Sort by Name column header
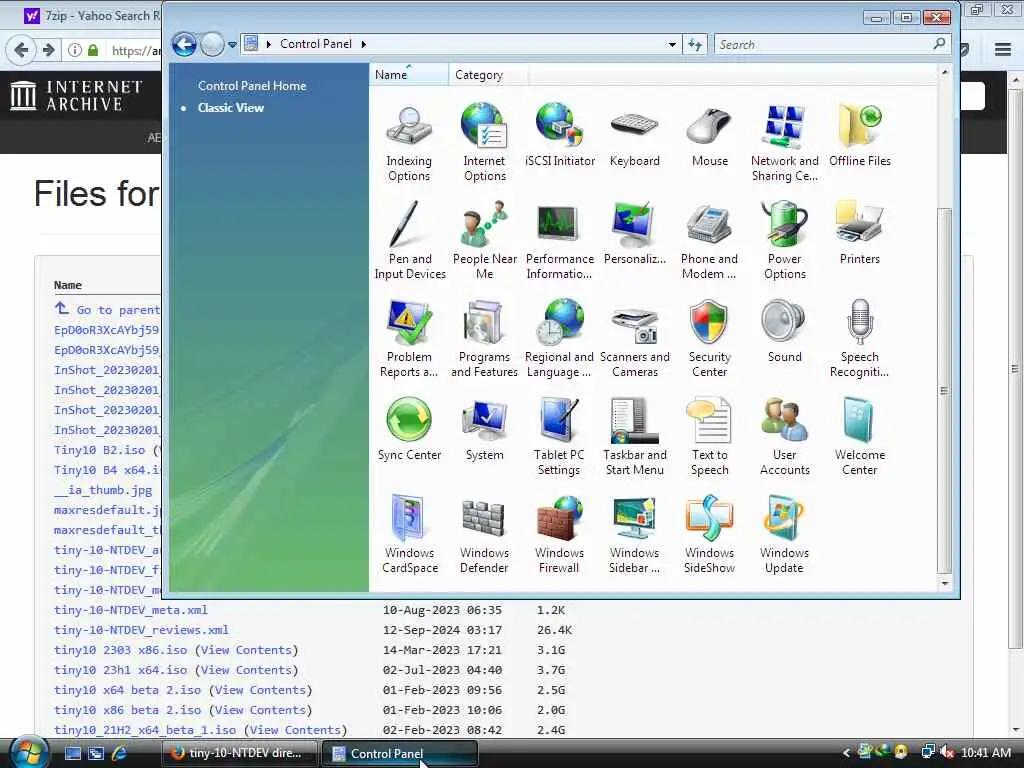This screenshot has width=1024, height=768. click(x=409, y=74)
